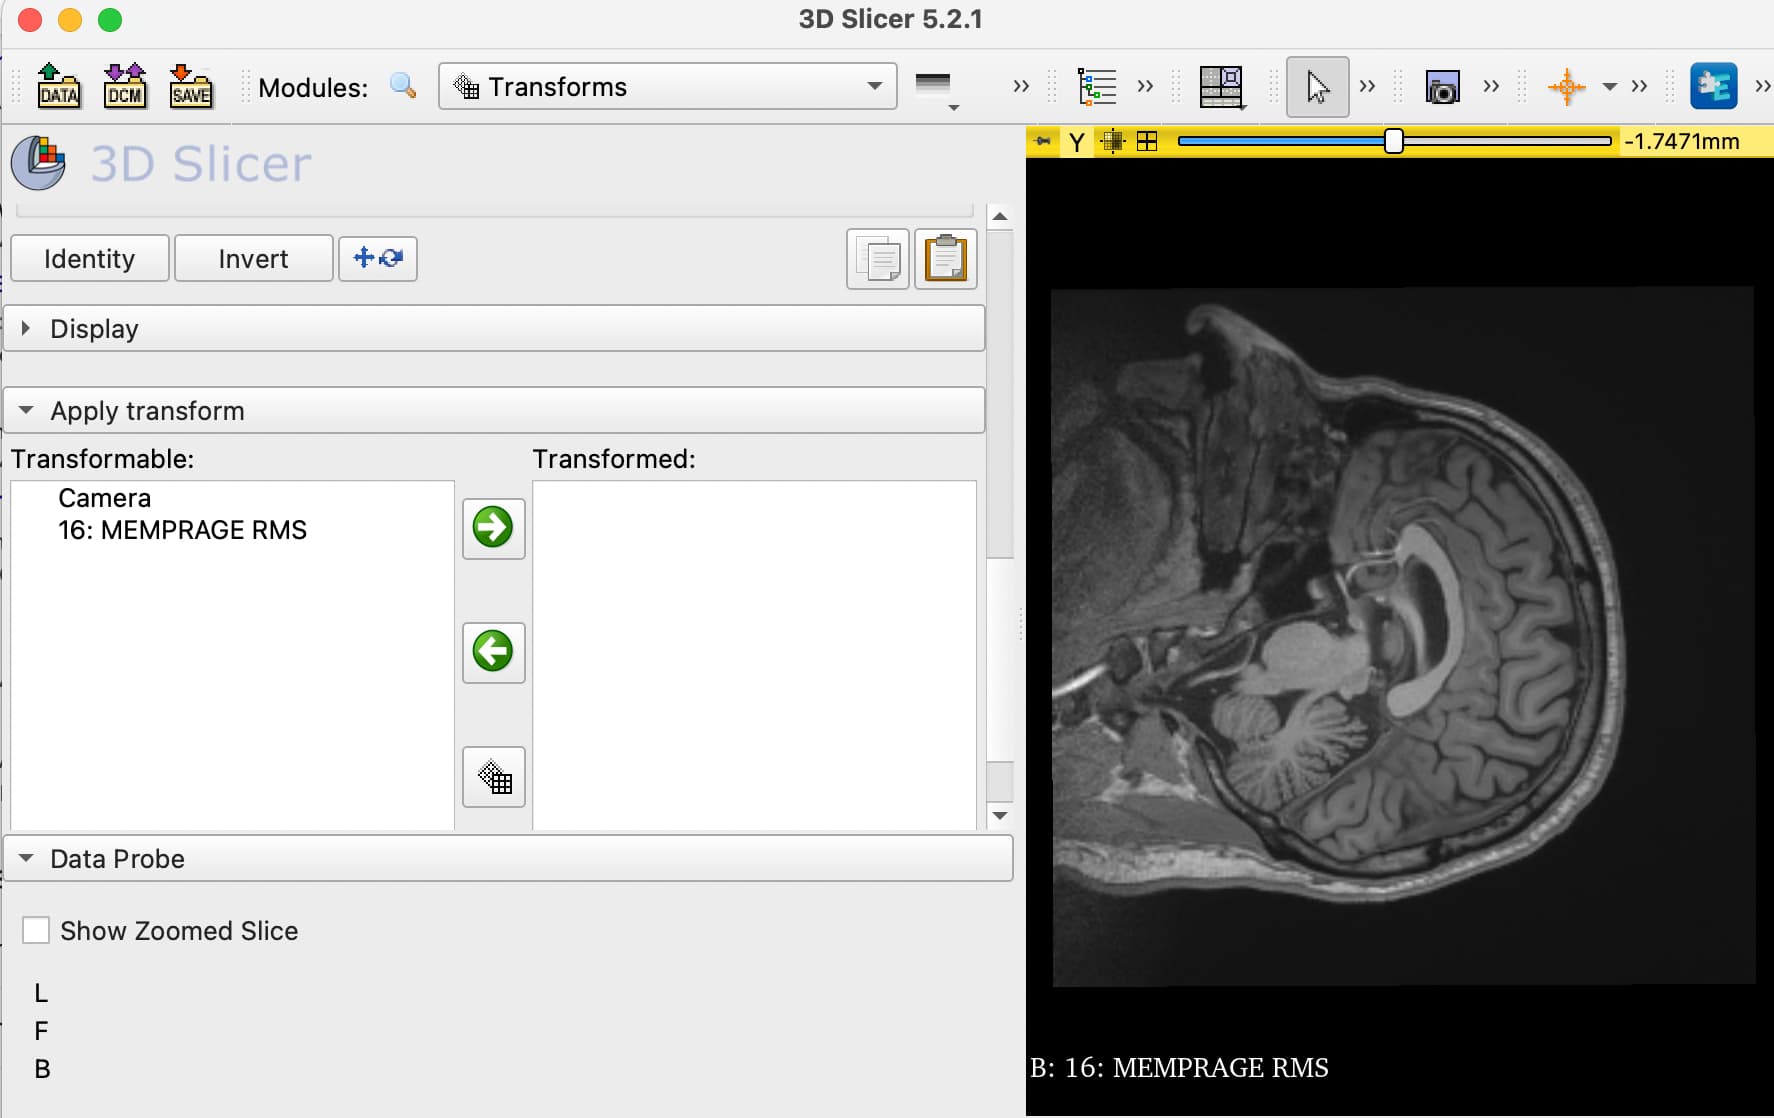Click the -1.7471mm offset value
The image size is (1774, 1118).
pyautogui.click(x=1682, y=141)
